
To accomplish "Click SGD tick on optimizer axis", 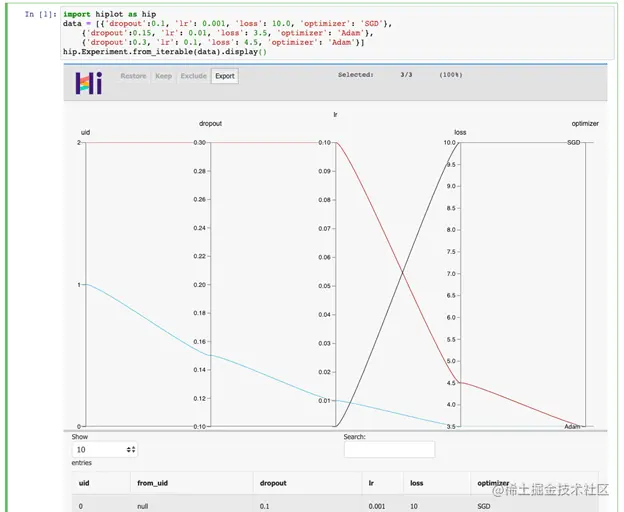I will click(x=573, y=142).
